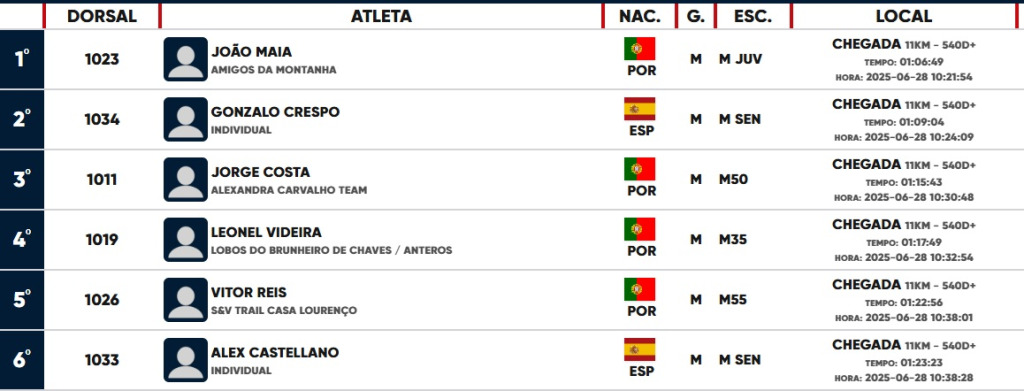Click Leonel Videira's profile avatar icon
1024x391 pixels.
[185, 240]
